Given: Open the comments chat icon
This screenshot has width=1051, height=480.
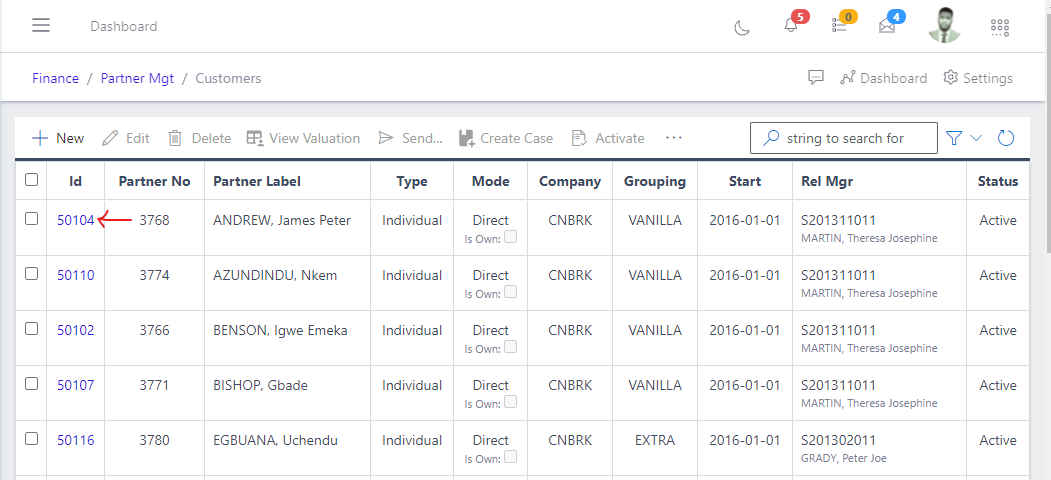Looking at the screenshot, I should [816, 77].
